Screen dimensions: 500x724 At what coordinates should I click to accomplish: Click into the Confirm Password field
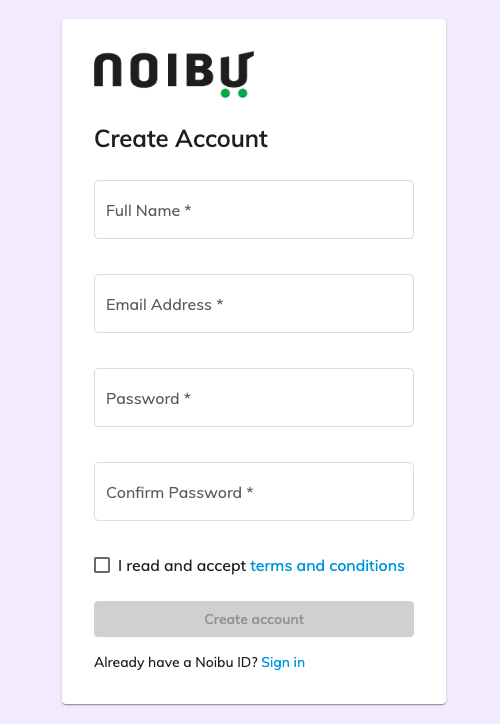click(x=254, y=491)
